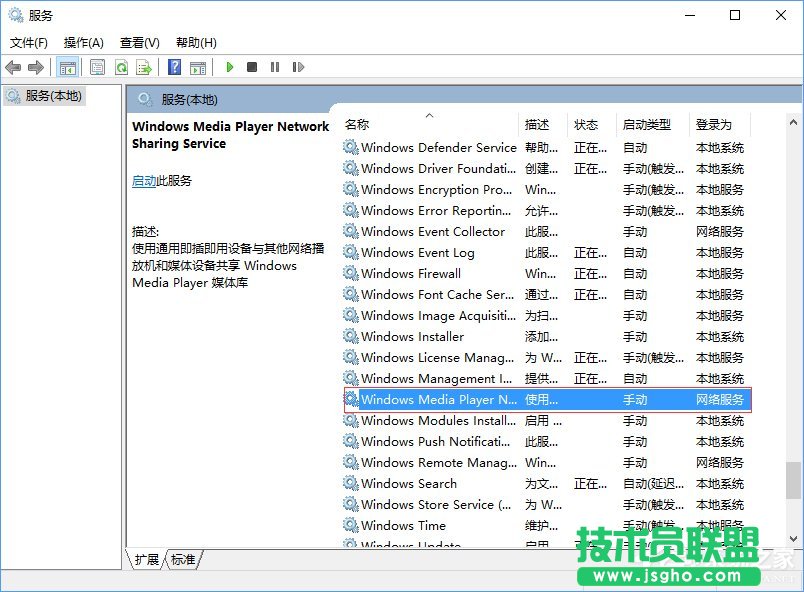Screen dimensions: 804x592
Task: Open the properties dialog icon
Action: click(x=96, y=67)
